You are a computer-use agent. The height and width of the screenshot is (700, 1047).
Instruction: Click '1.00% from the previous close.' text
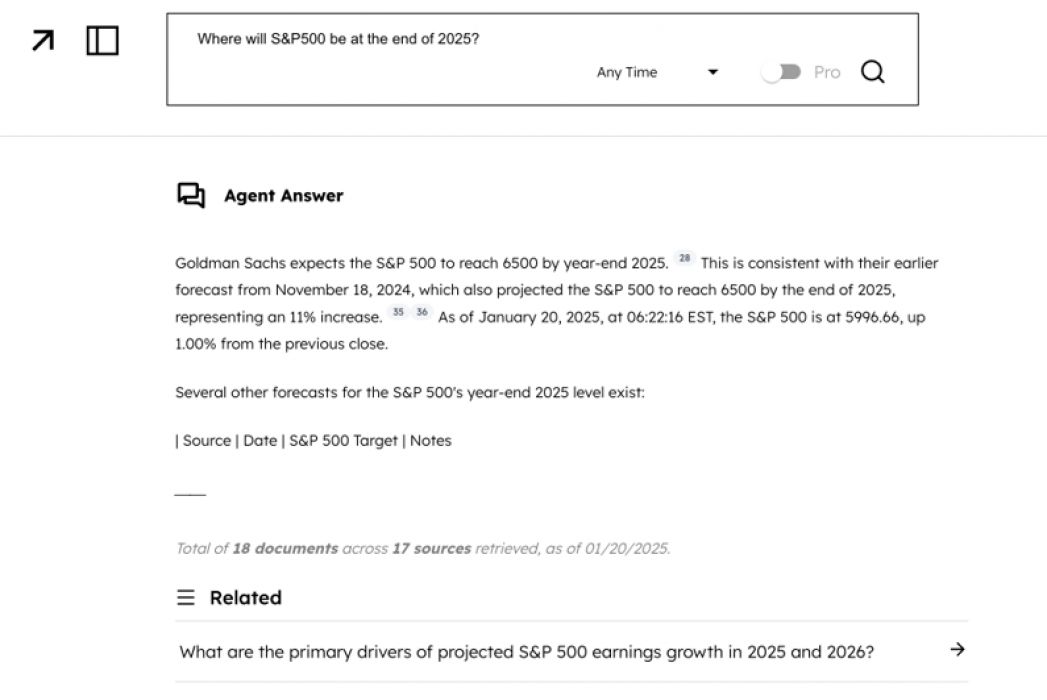coord(281,344)
